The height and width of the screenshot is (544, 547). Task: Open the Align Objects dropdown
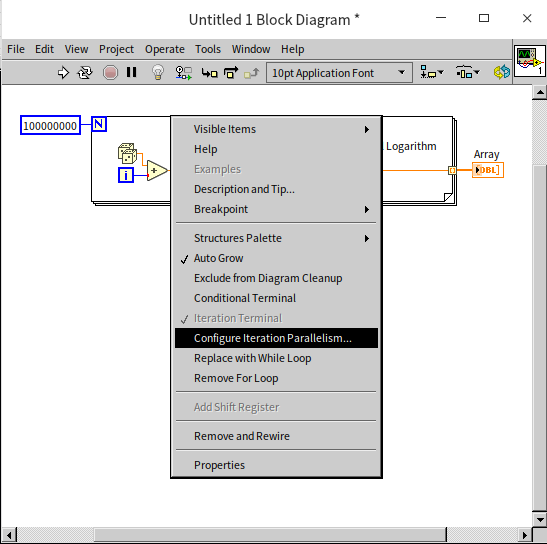(x=432, y=73)
